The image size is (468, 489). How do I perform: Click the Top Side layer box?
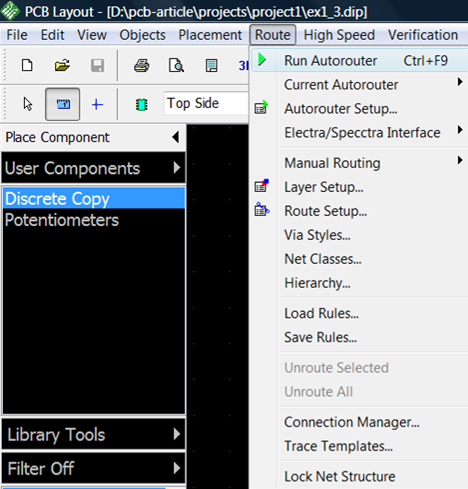coord(206,103)
